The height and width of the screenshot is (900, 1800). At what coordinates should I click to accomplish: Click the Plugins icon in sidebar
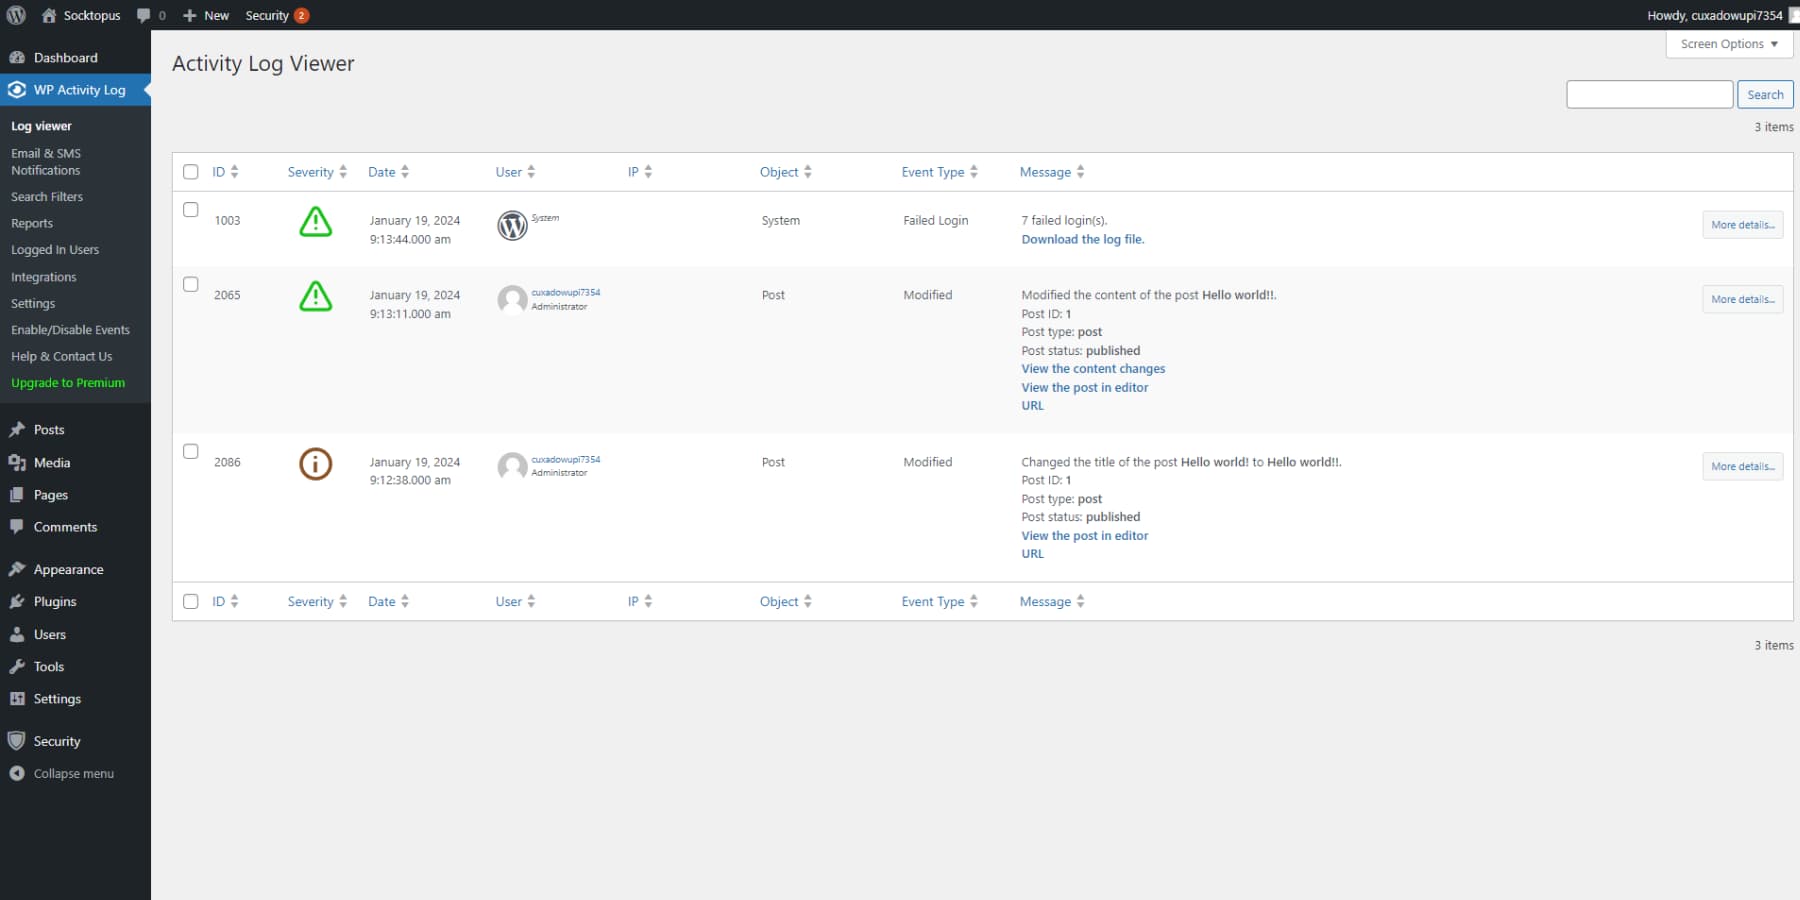(x=17, y=601)
